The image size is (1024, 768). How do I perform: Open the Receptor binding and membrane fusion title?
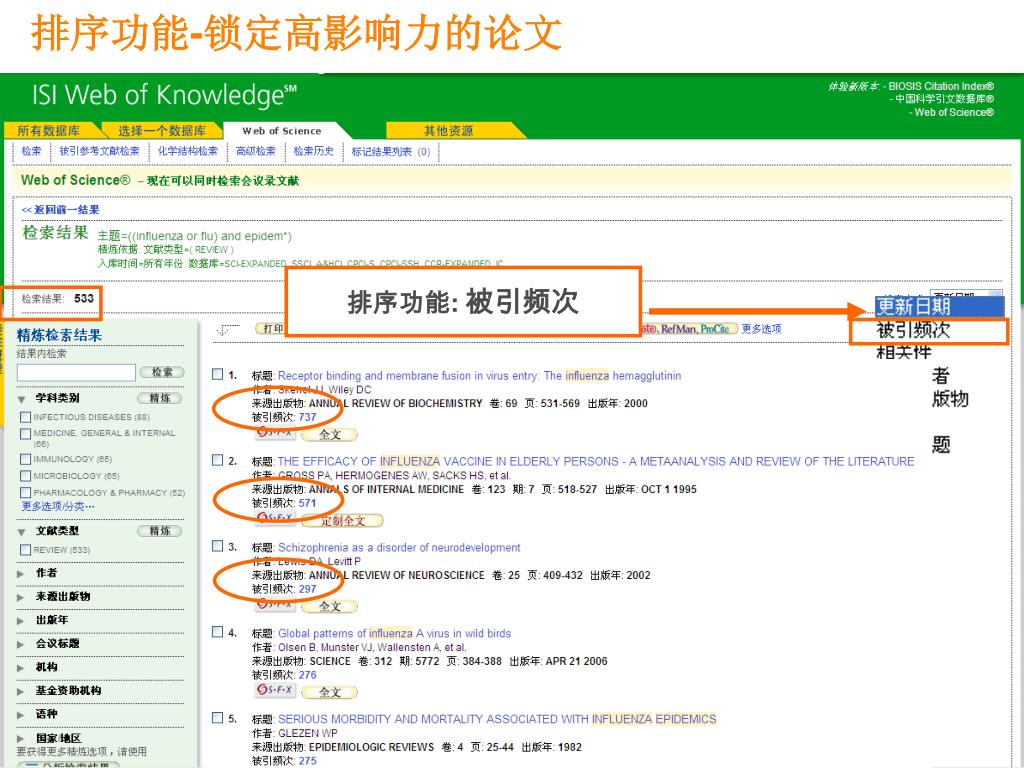click(479, 376)
